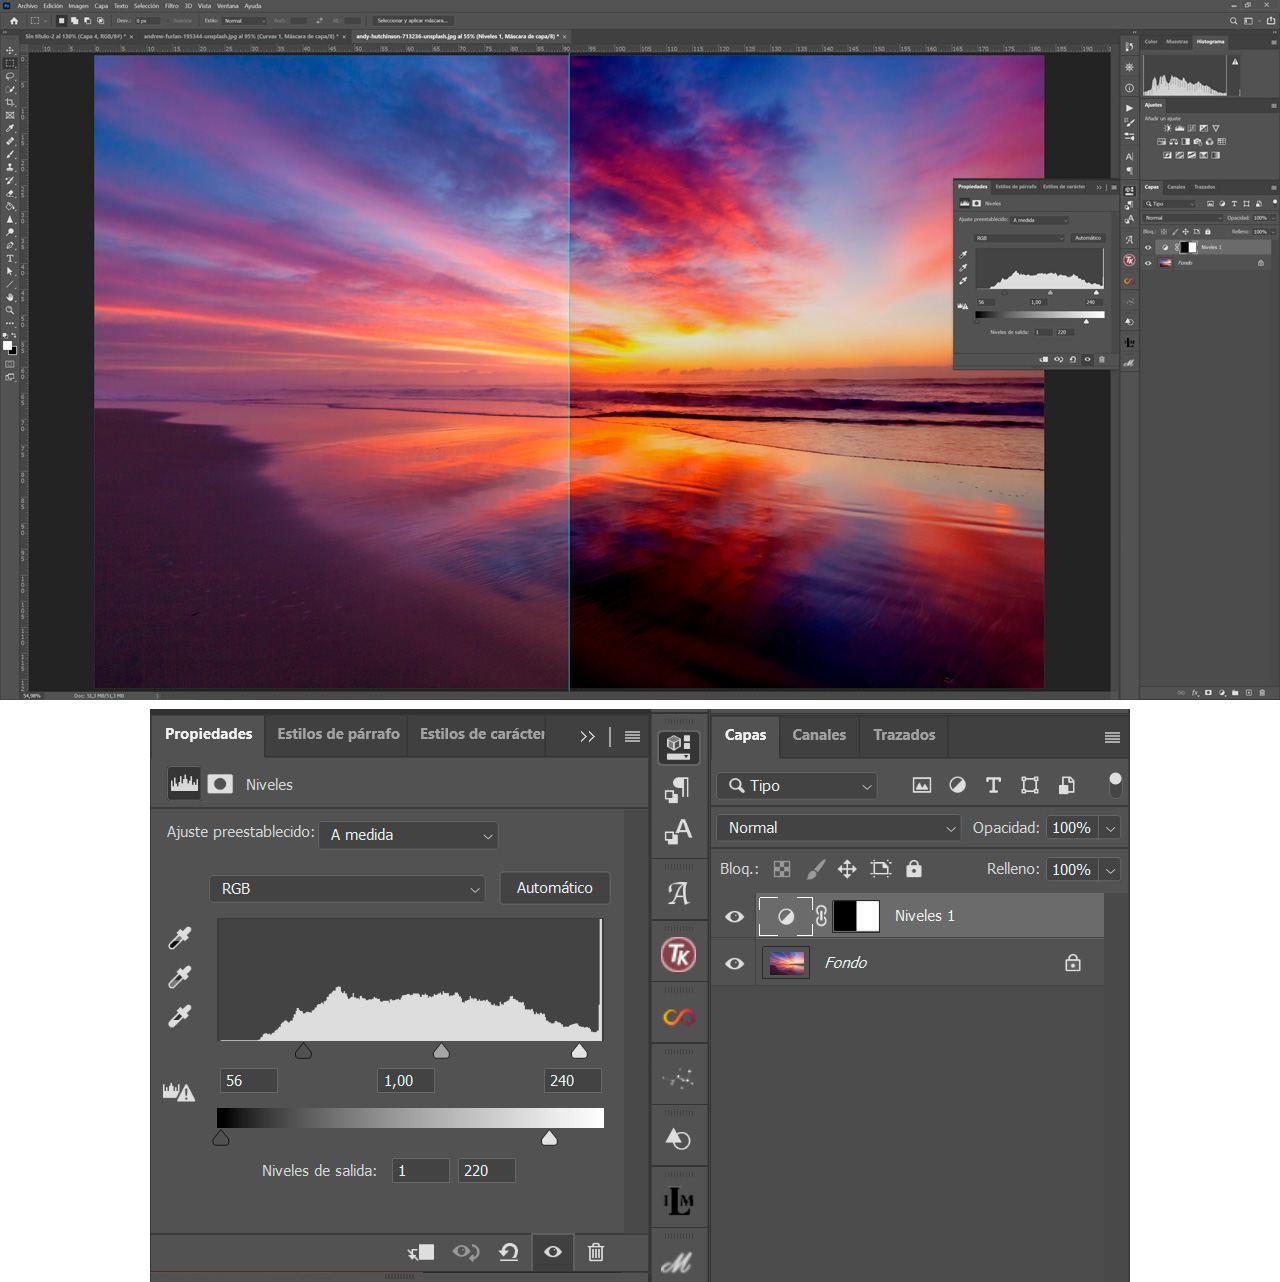The width and height of the screenshot is (1280, 1282).
Task: Click midtone input slider in enlarged Niveles histogram
Action: [x=441, y=1051]
